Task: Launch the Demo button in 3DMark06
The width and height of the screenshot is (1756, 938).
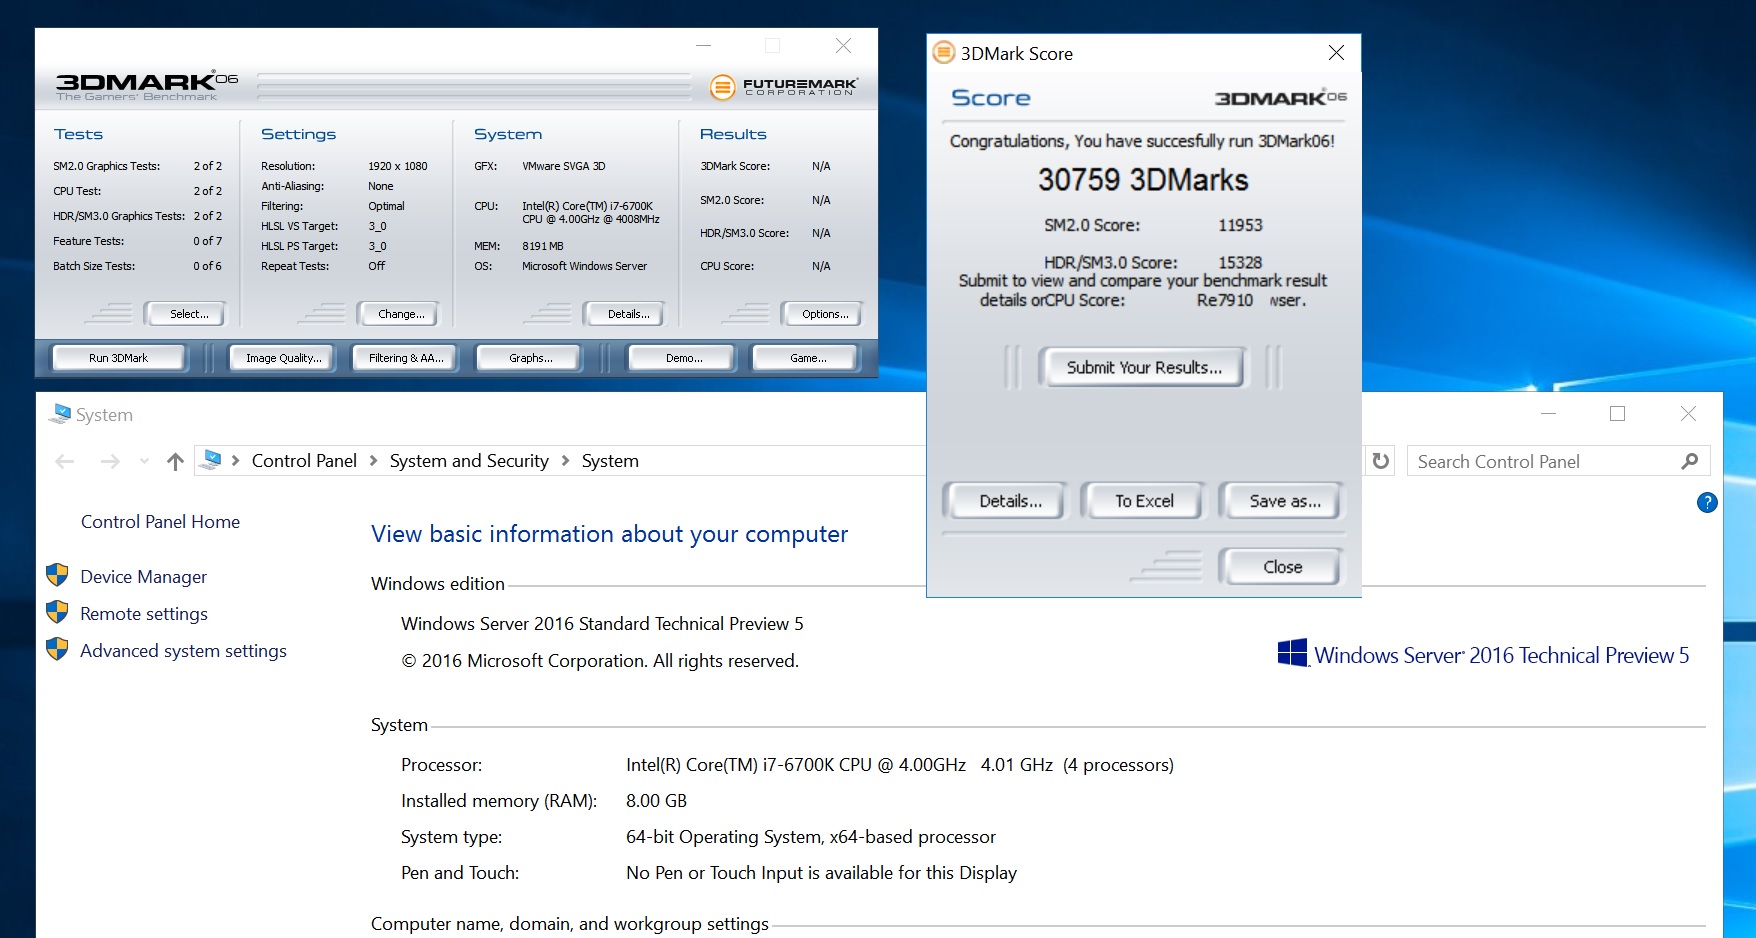Action: coord(684,358)
